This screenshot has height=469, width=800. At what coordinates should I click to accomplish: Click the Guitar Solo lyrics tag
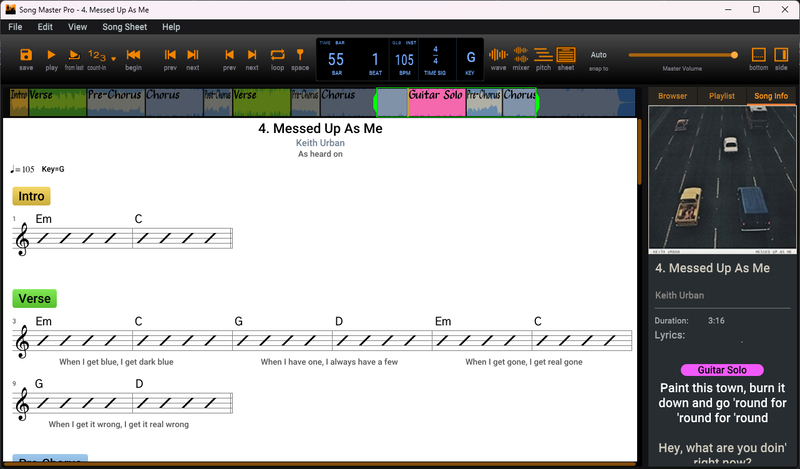point(722,370)
